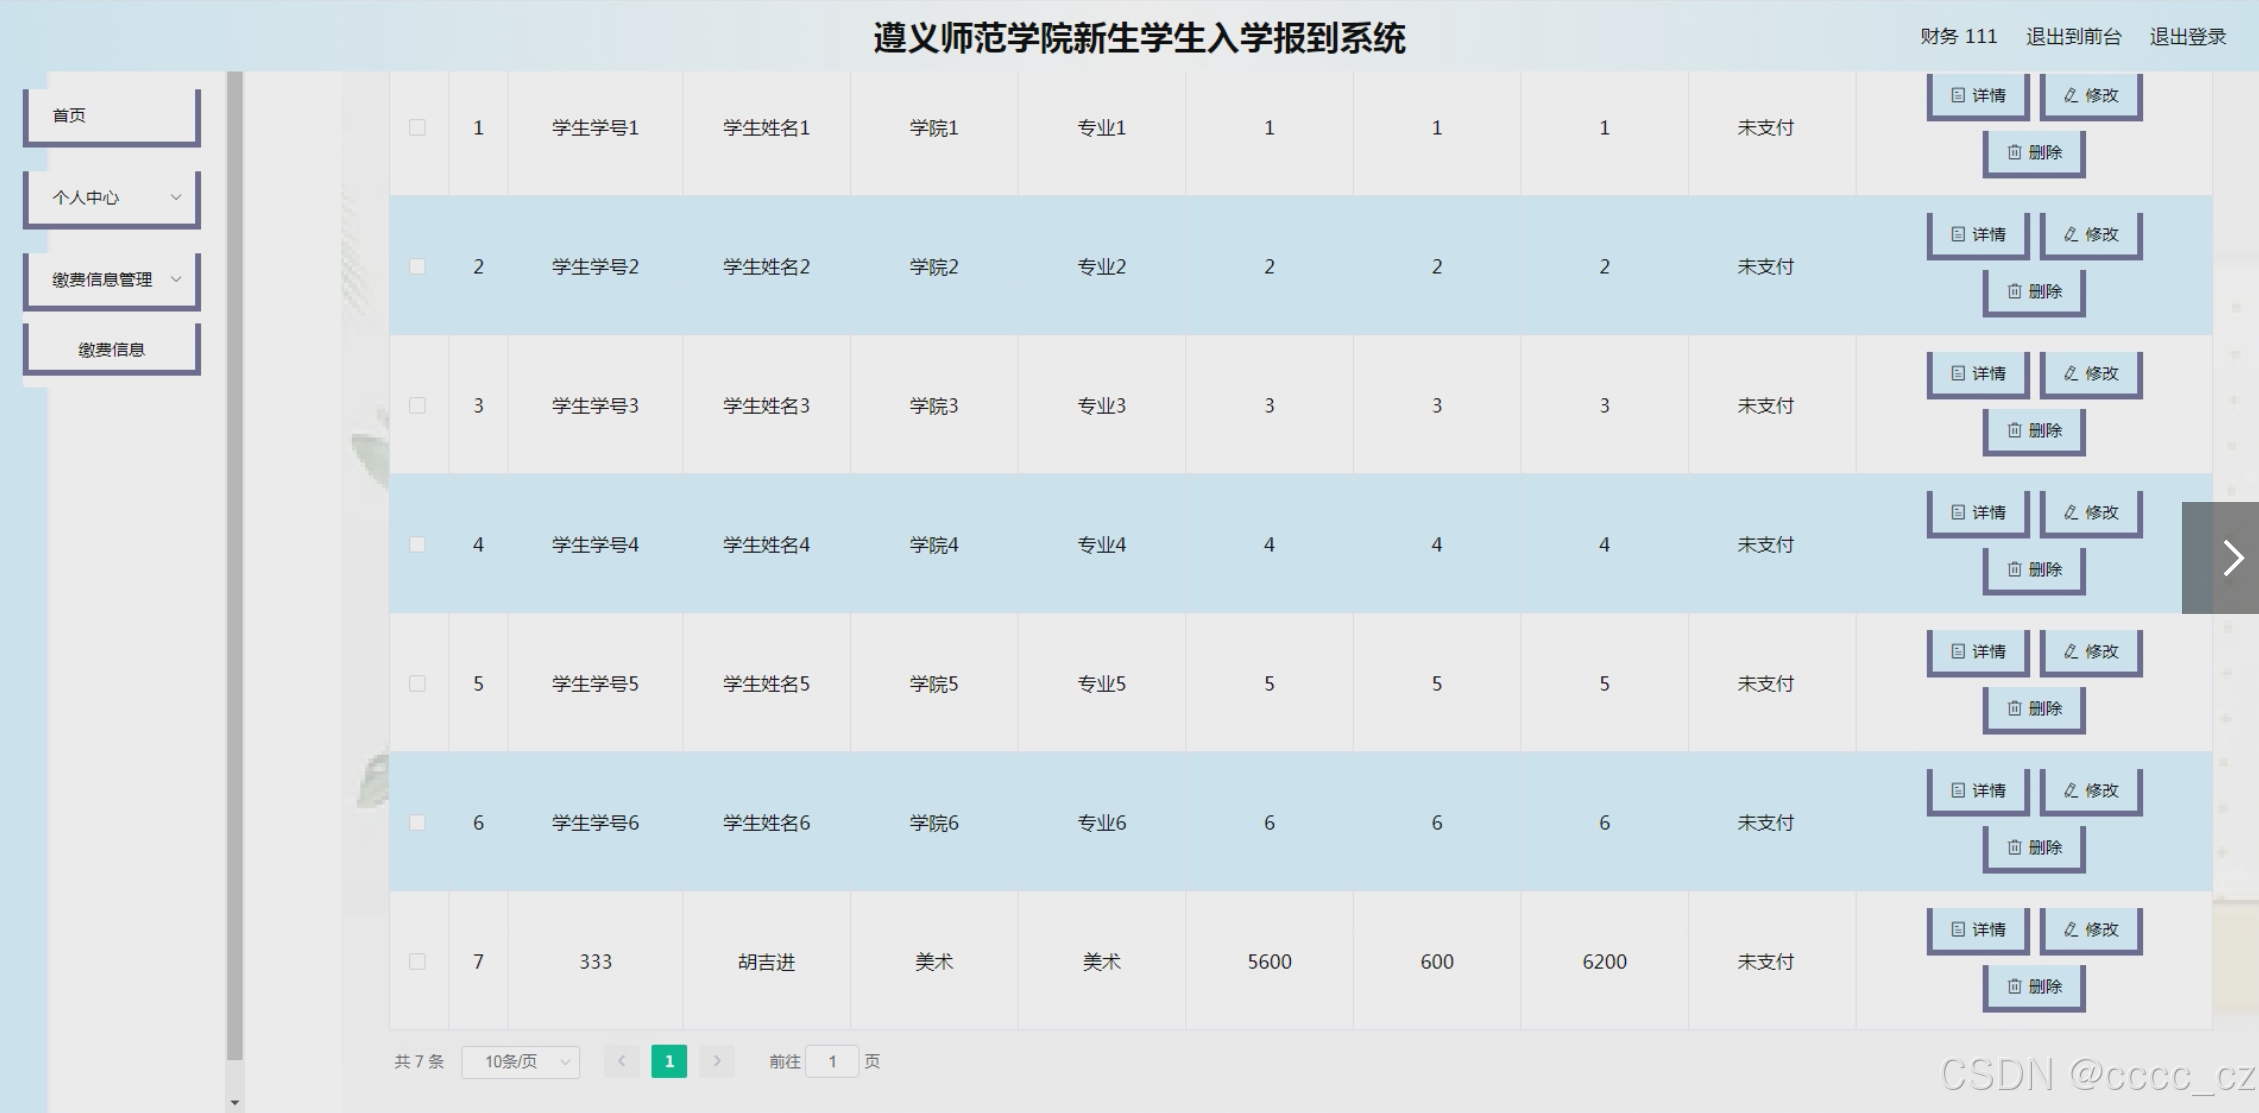The height and width of the screenshot is (1113, 2259).
Task: Click the 删除 button for row 6
Action: pos(2033,847)
